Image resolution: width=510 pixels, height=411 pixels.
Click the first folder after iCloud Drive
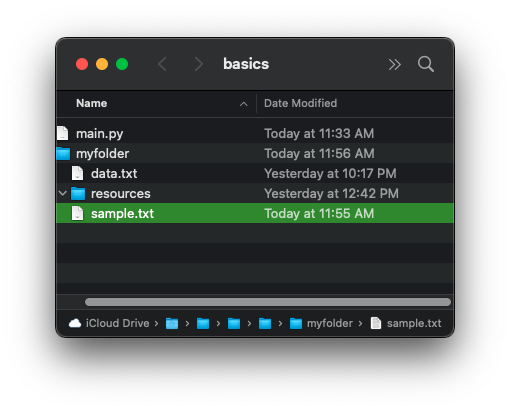pos(172,323)
